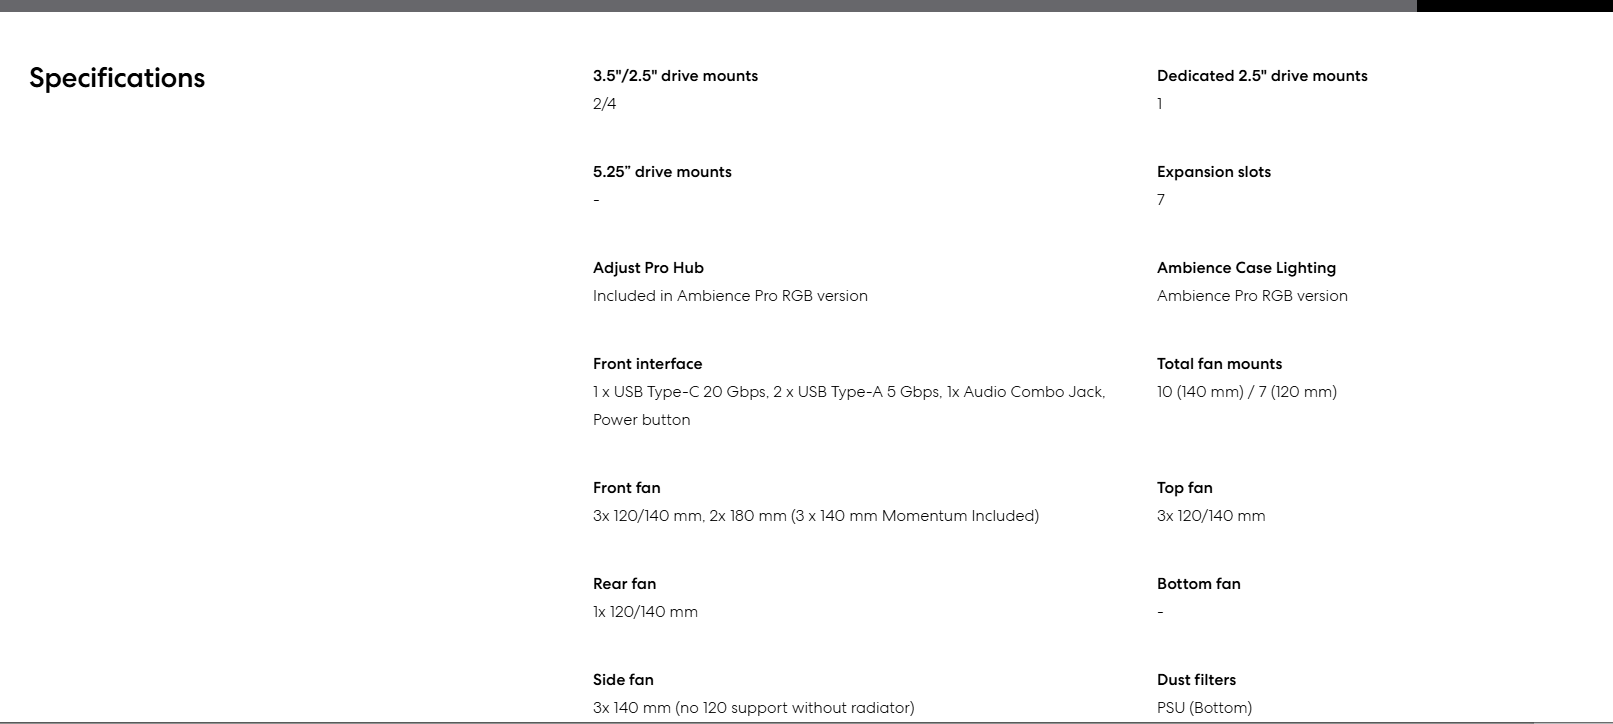The width and height of the screenshot is (1613, 724).
Task: Click the Dust filters label
Action: 1196,680
